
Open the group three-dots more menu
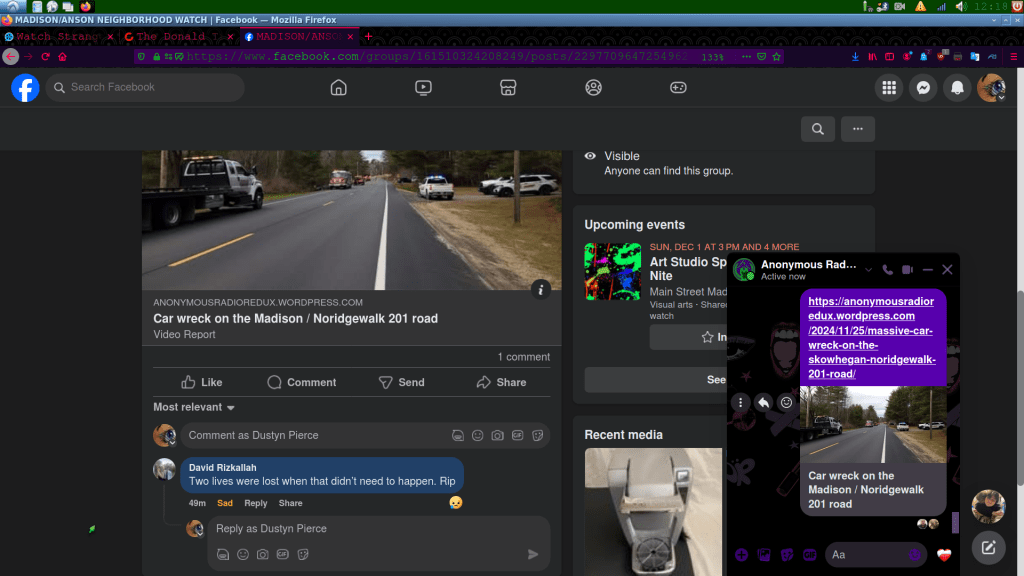point(858,129)
